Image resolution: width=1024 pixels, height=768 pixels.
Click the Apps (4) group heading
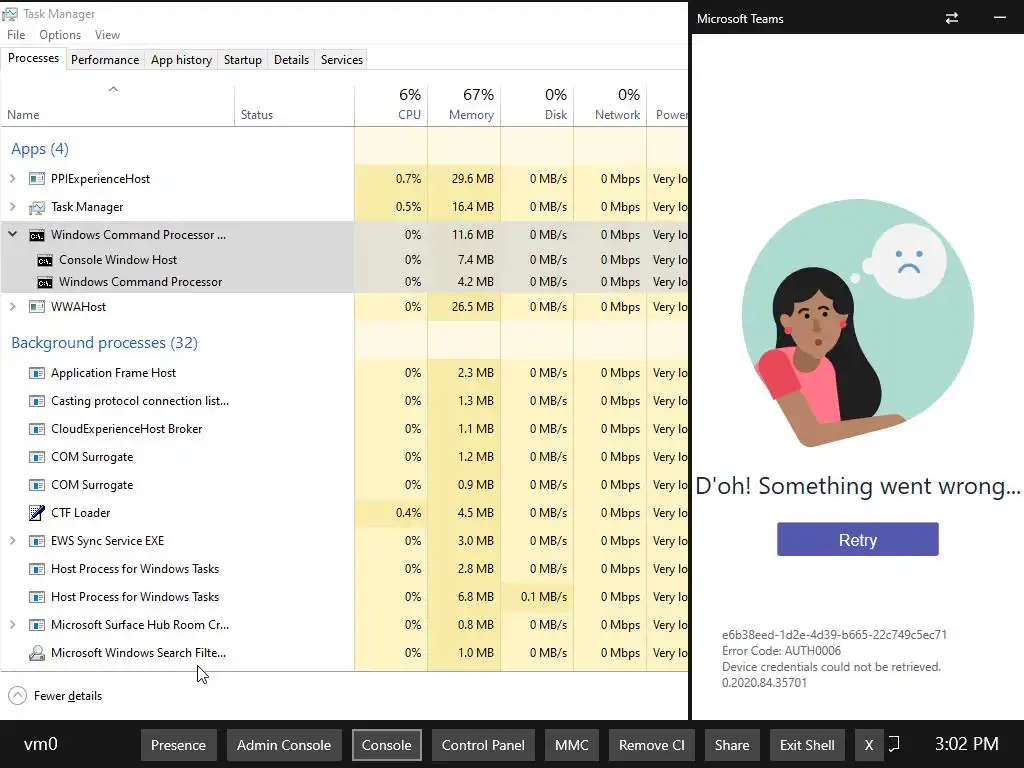tap(40, 149)
